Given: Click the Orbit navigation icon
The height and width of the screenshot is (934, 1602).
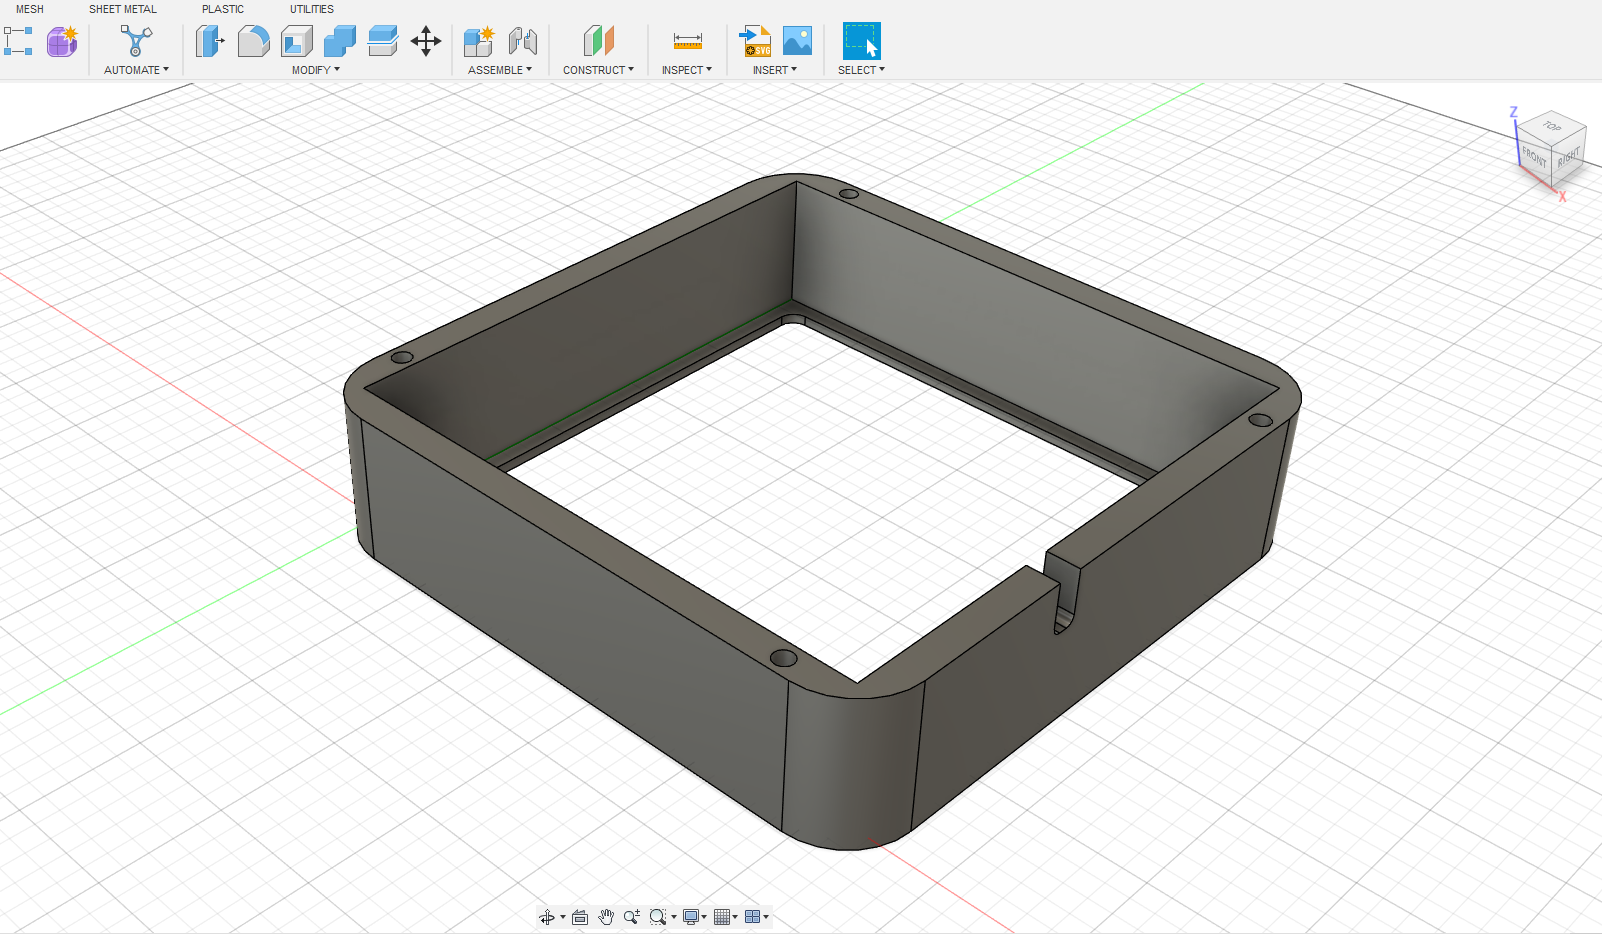Looking at the screenshot, I should [x=546, y=917].
